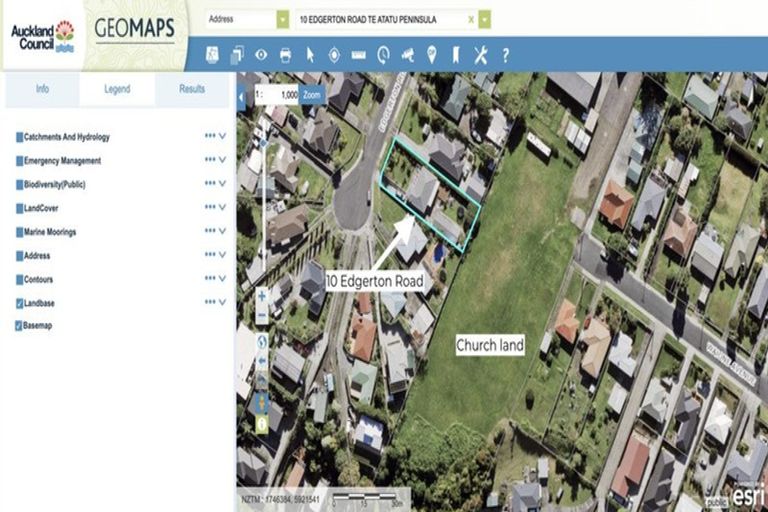Expand the Catchments And Hydrology chevron
This screenshot has width=768, height=512.
(222, 136)
